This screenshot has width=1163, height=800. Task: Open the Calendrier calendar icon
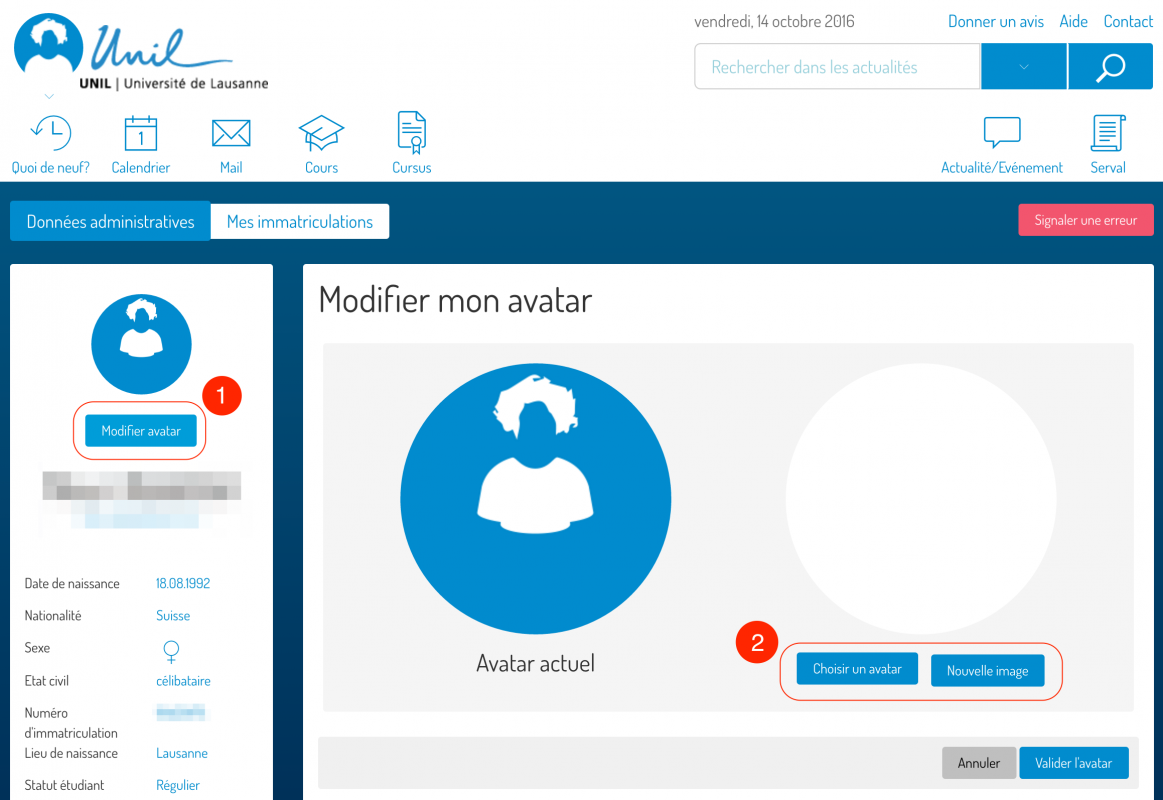pyautogui.click(x=141, y=133)
